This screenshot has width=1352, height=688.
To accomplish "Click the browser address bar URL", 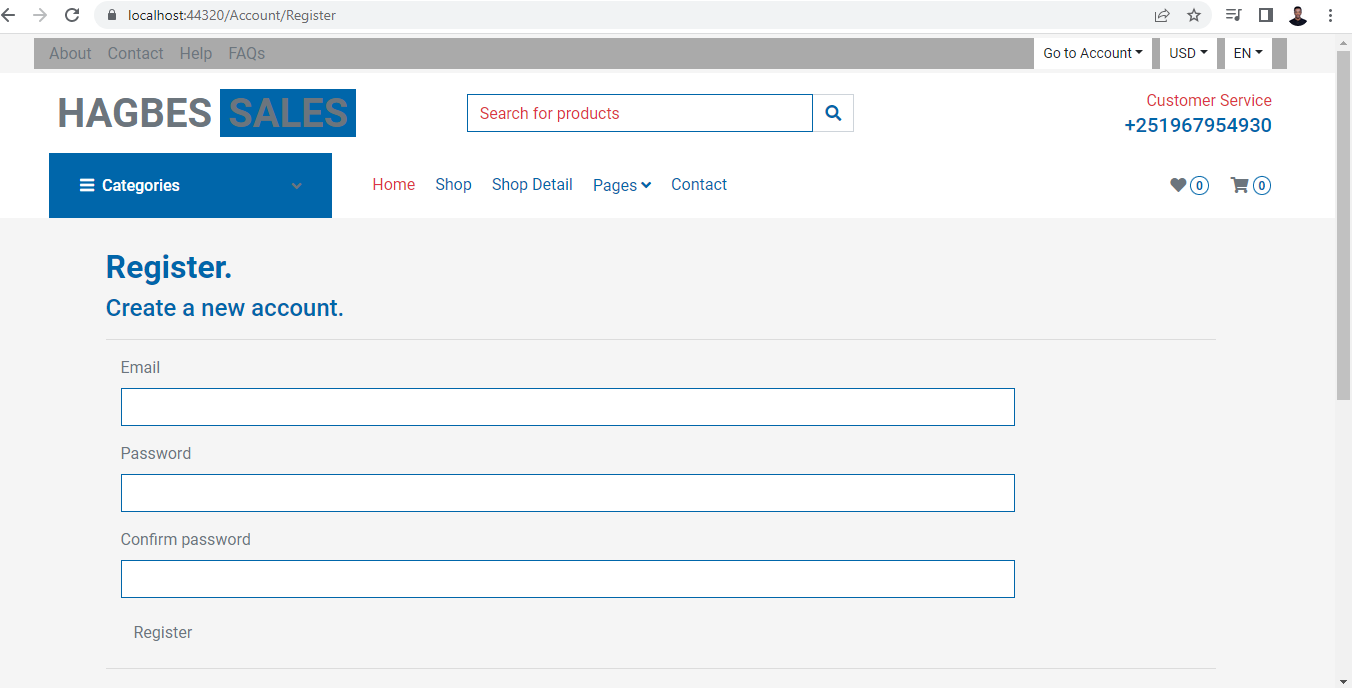I will [x=232, y=15].
